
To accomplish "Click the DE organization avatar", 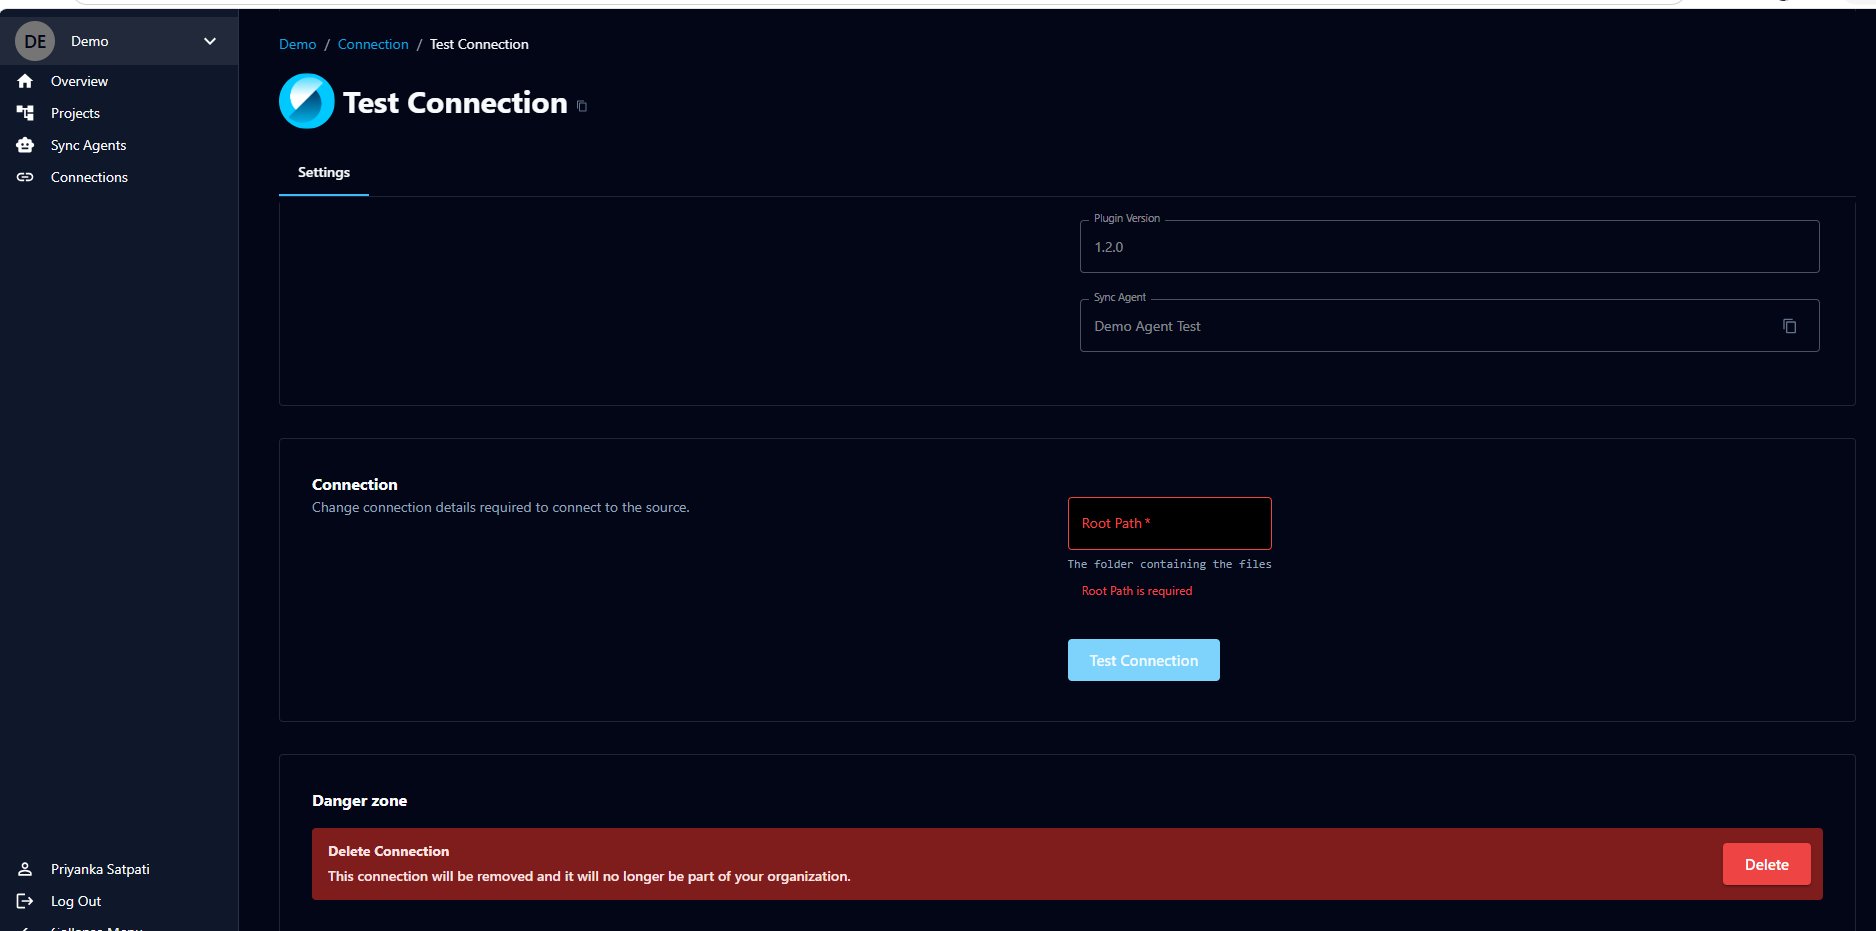I will [x=35, y=41].
